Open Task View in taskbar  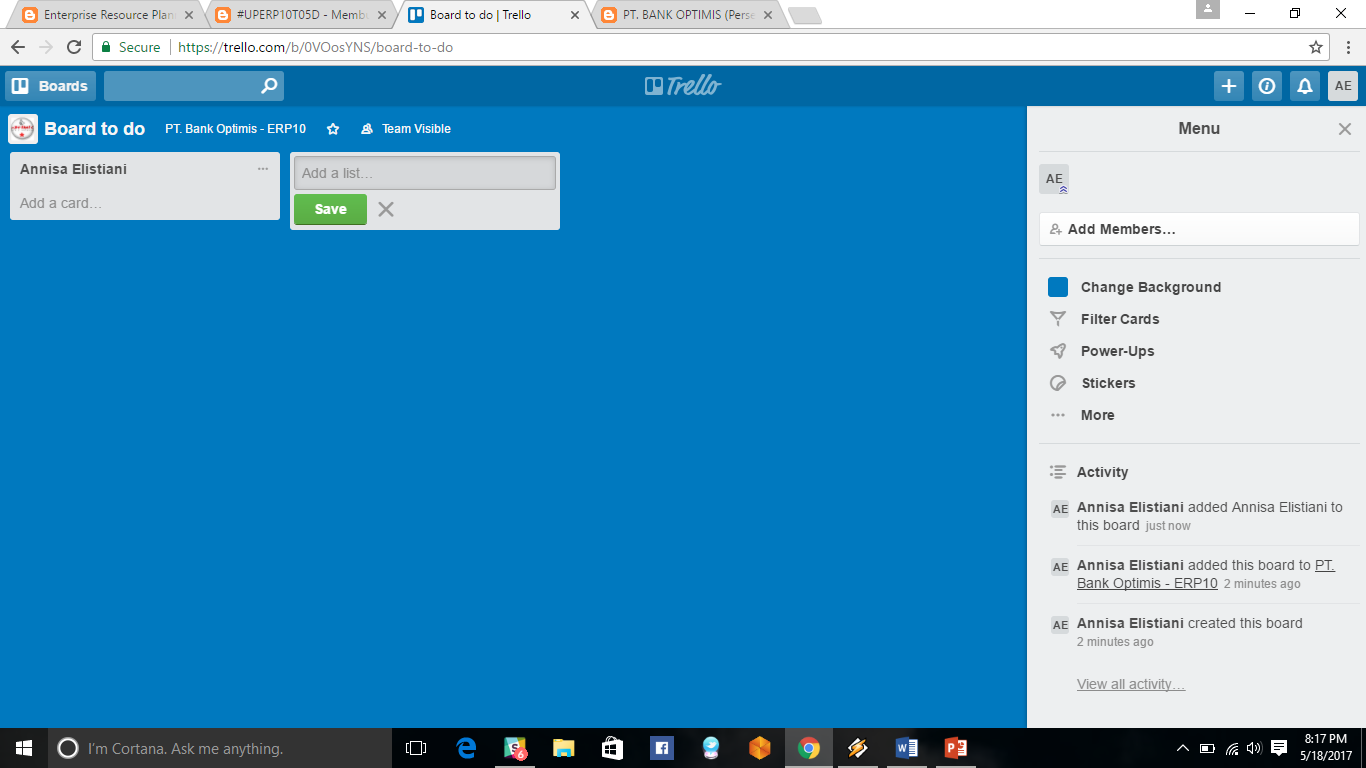416,748
